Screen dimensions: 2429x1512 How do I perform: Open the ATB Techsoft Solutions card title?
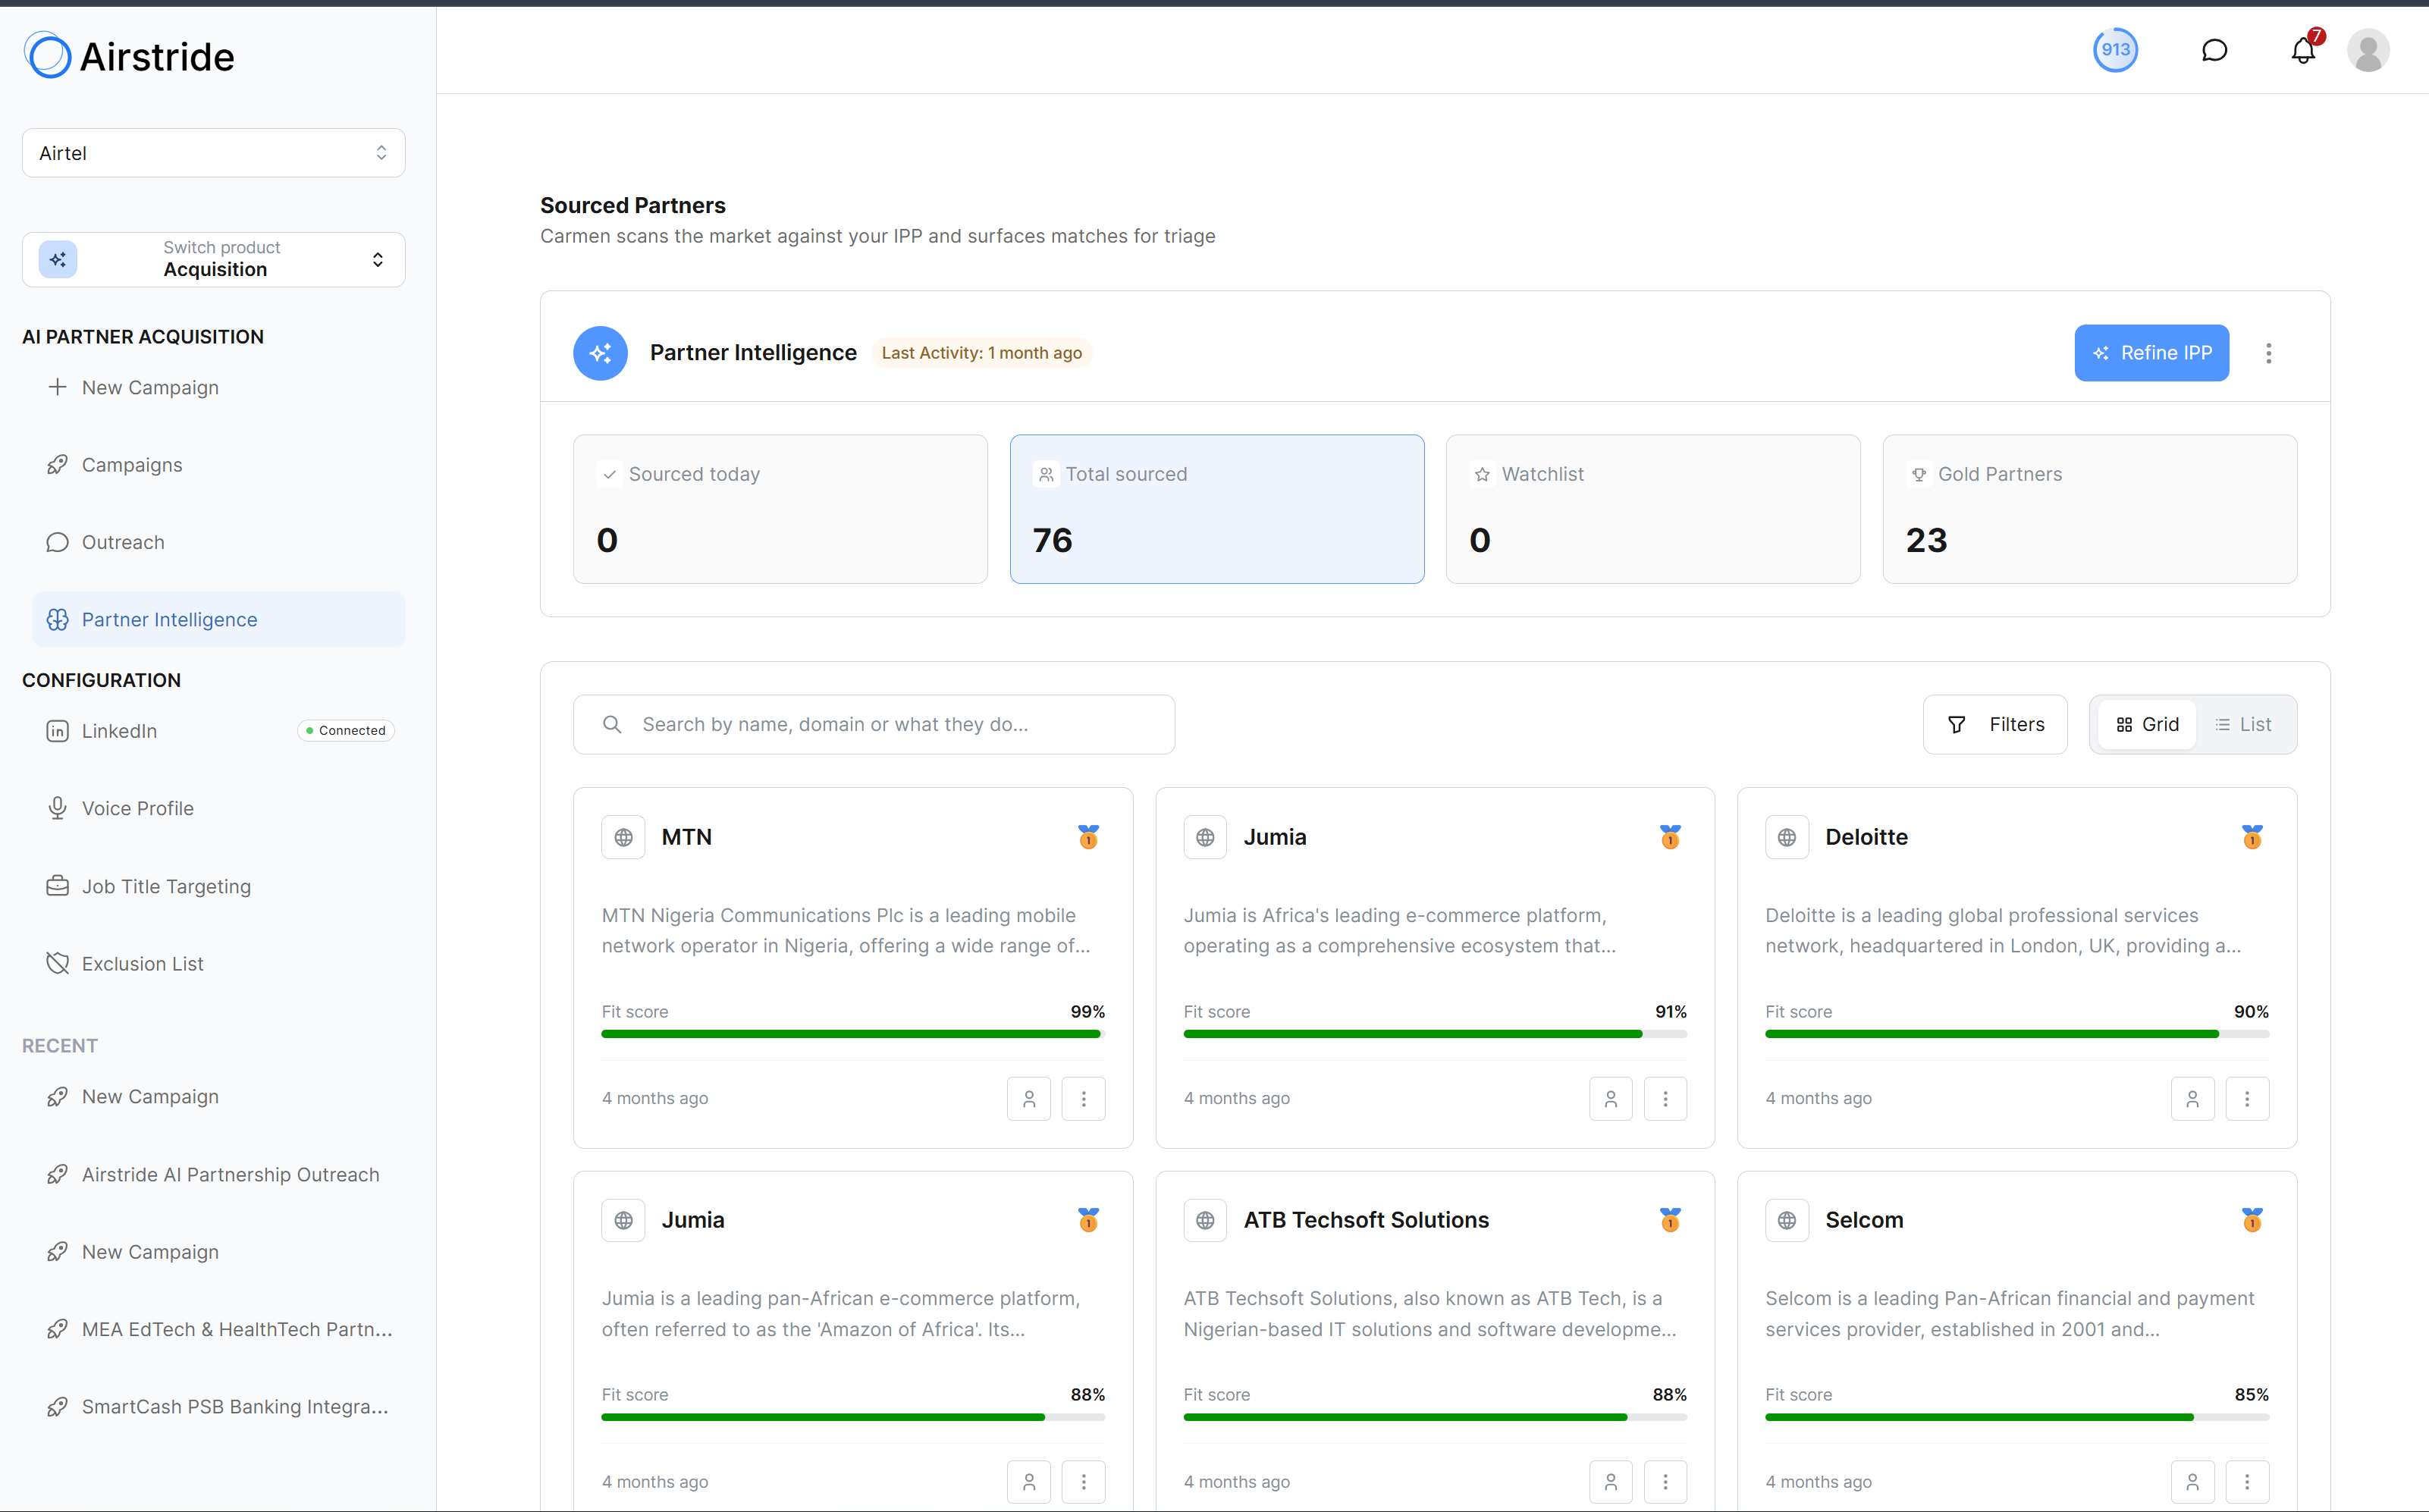[1366, 1220]
